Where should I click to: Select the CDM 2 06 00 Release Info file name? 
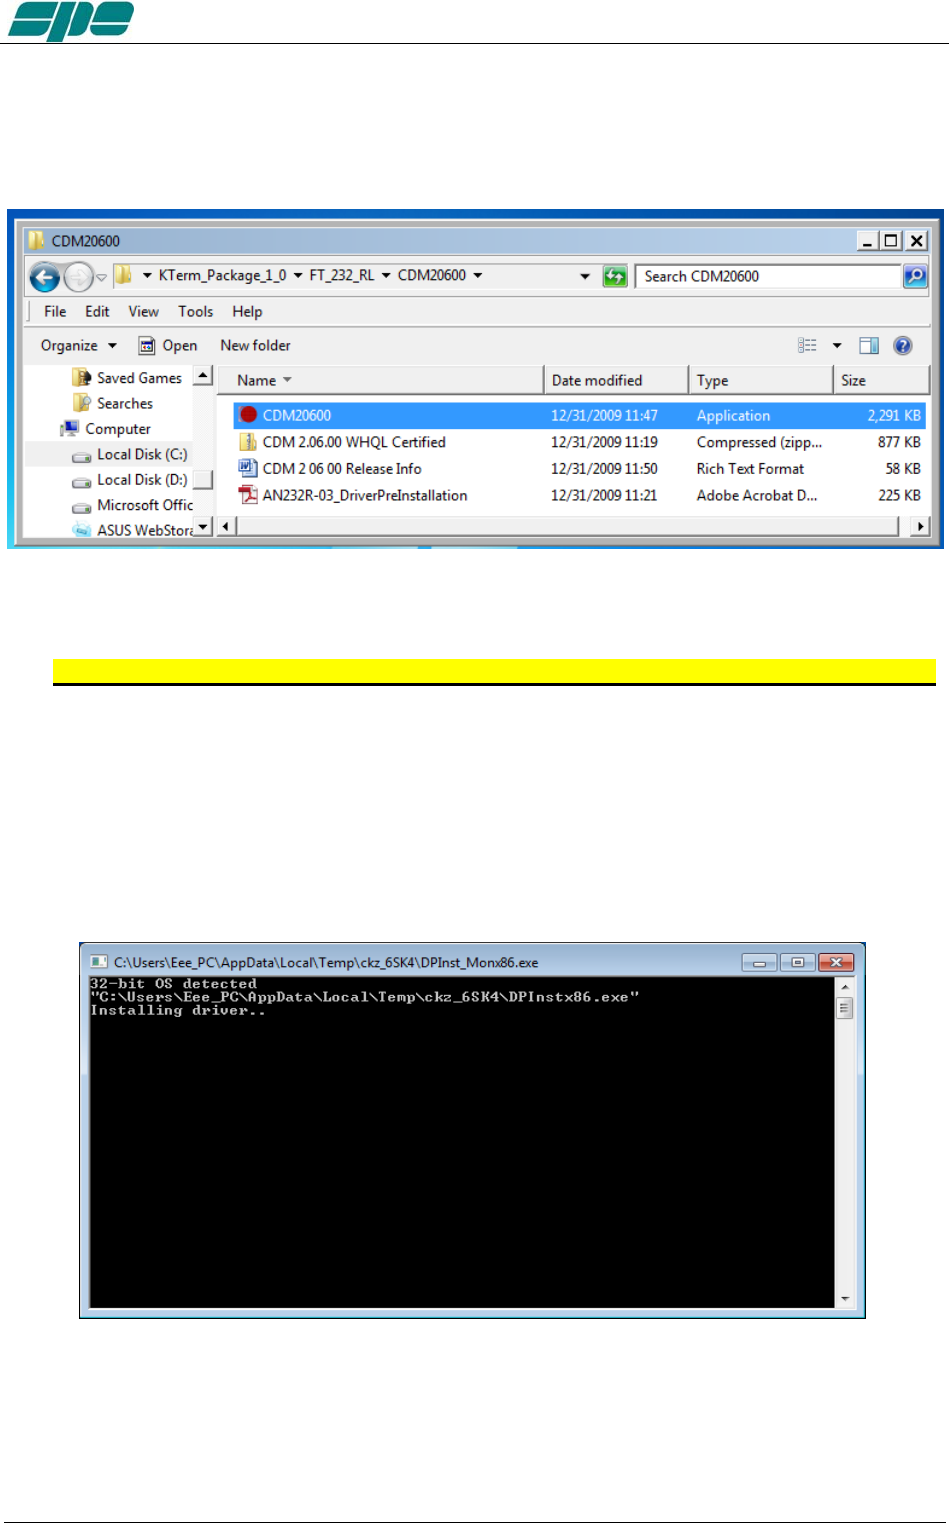[x=342, y=468]
